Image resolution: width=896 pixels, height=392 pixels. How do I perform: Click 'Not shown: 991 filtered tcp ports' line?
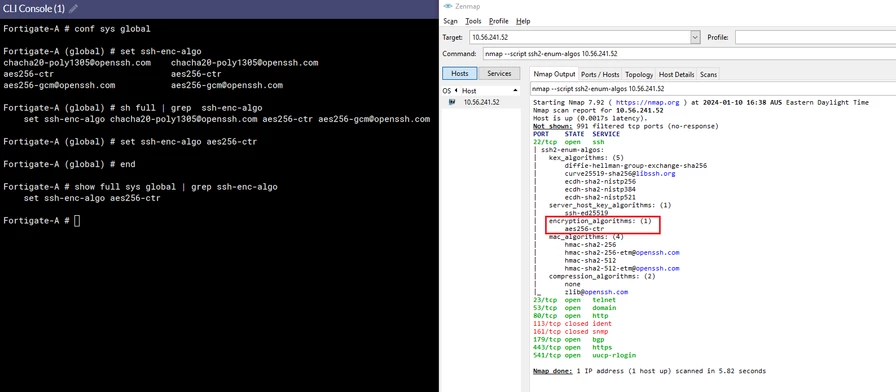tap(625, 126)
